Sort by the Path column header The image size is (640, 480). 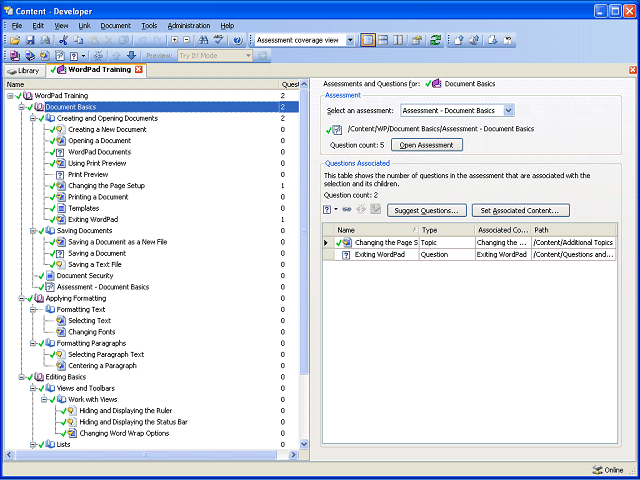574,230
